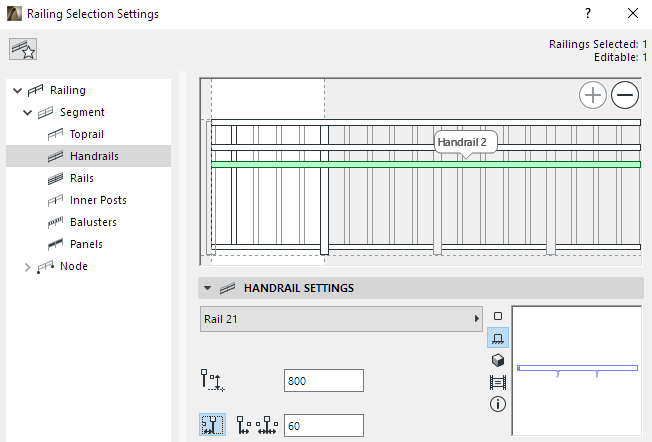Image resolution: width=652 pixels, height=442 pixels.
Task: Select Segment in the tree
Action: 82,112
